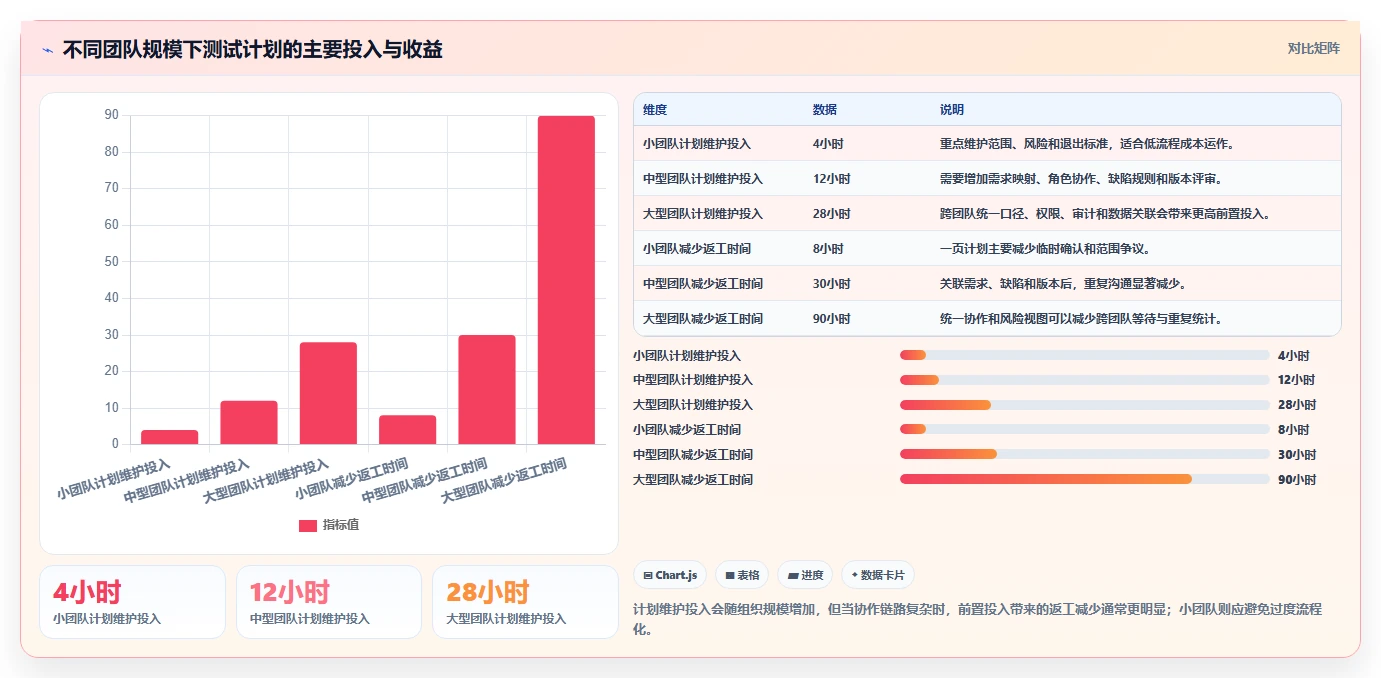Click the page title 不同团队规模下测试计划

click(x=252, y=49)
